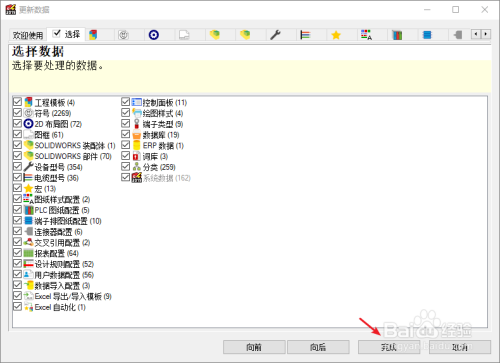Maximize the 更新数据 window

(456, 10)
